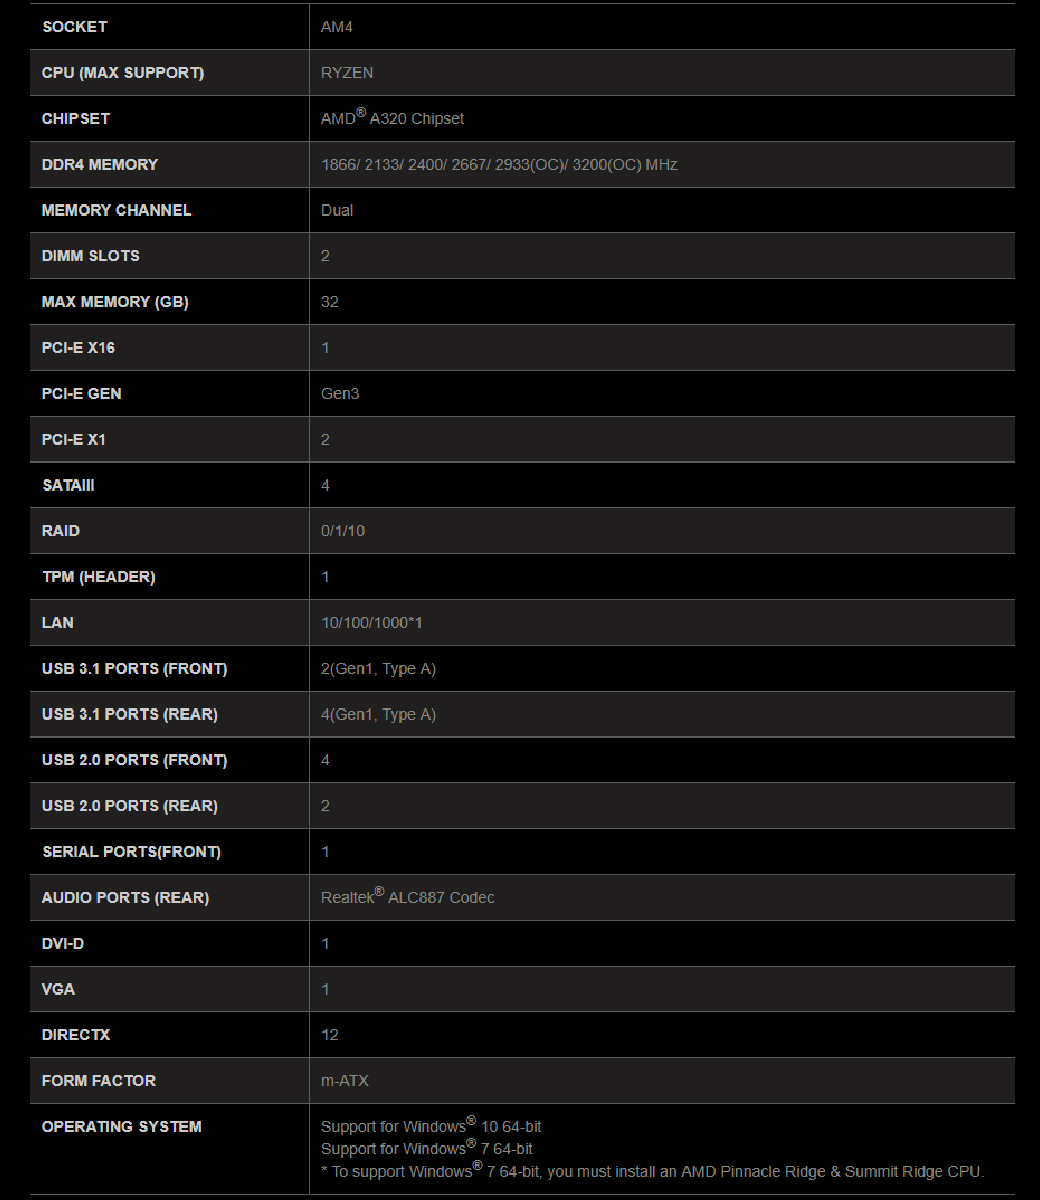
Task: Click the RYZEN CPU support value
Action: [347, 73]
